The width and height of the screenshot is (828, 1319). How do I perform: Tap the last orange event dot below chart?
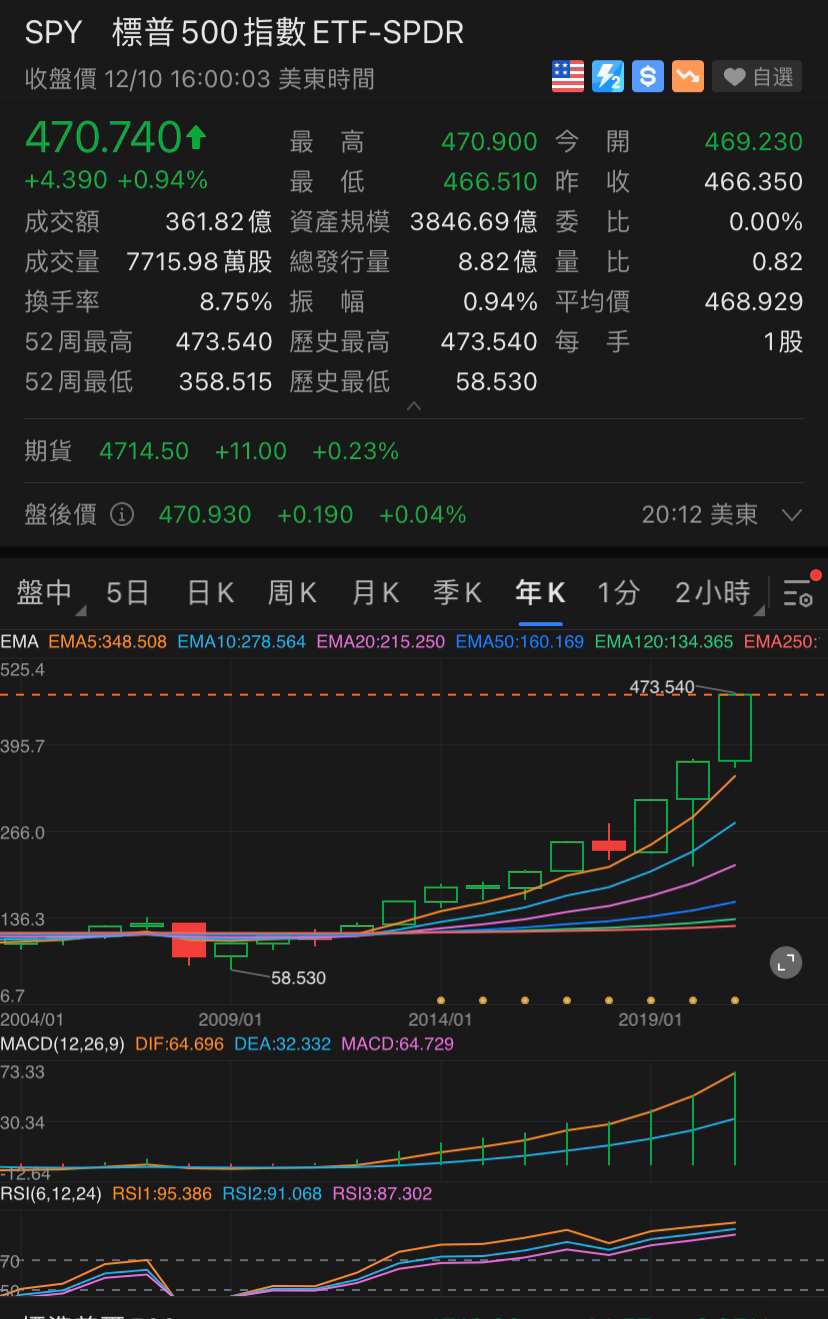[735, 1000]
